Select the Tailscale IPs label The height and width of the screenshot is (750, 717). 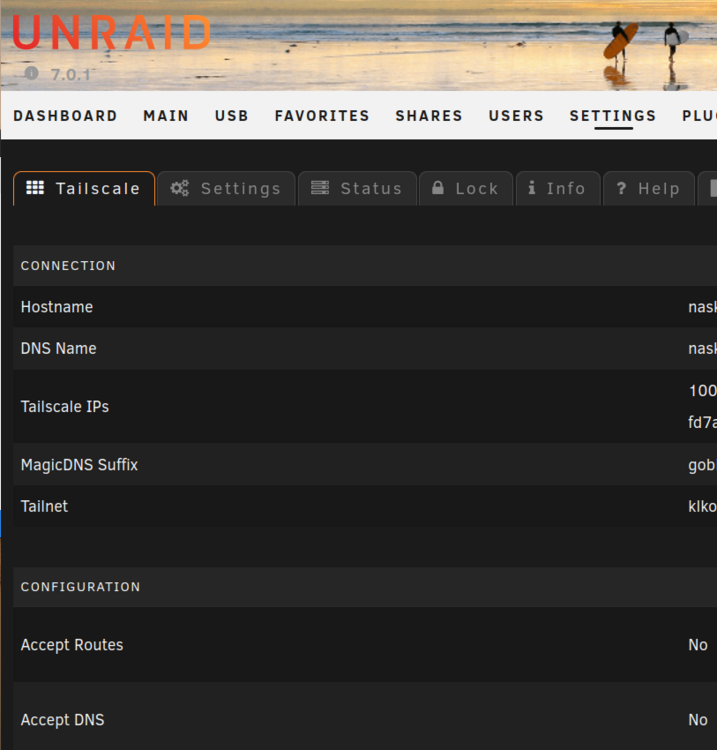[x=65, y=407]
